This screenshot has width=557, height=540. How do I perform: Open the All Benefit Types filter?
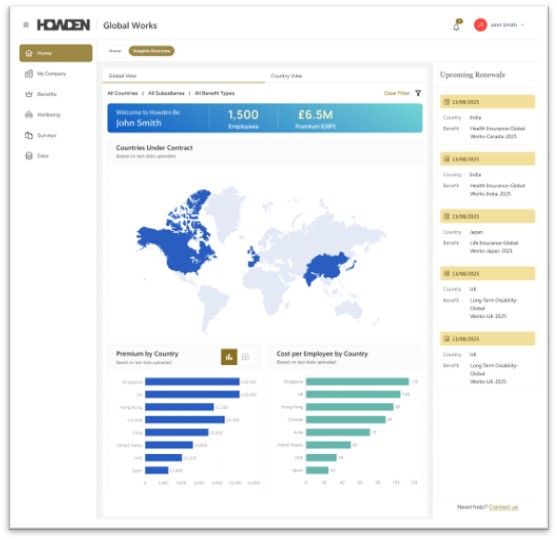(215, 93)
